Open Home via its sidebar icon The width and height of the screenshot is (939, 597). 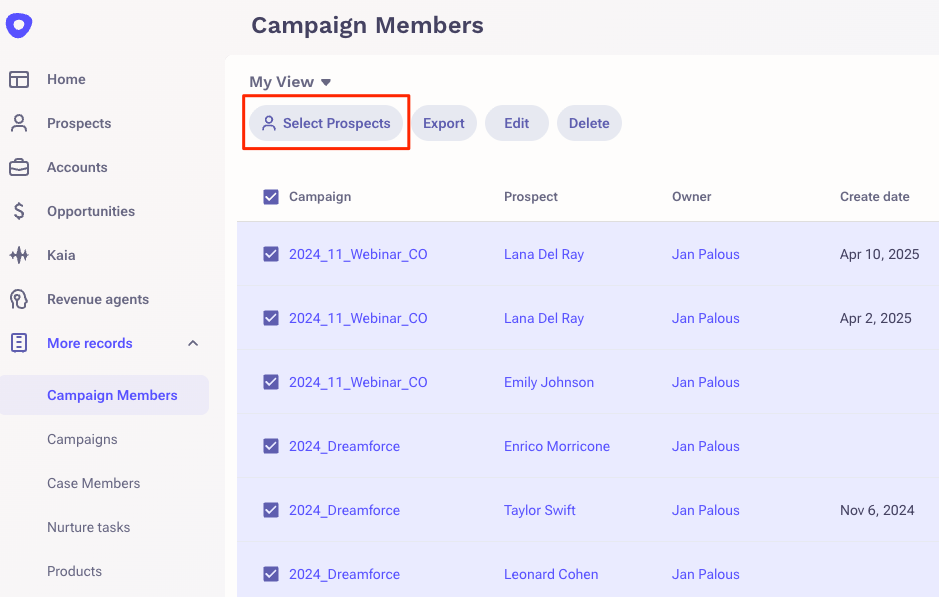tap(19, 80)
